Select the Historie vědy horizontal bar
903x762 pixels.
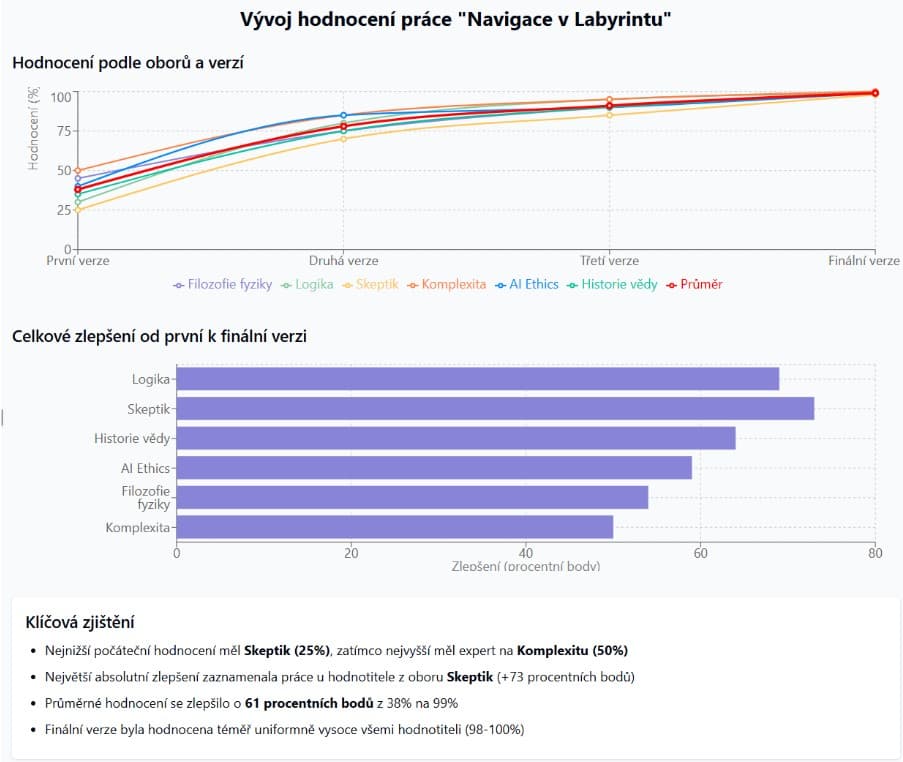[456, 438]
